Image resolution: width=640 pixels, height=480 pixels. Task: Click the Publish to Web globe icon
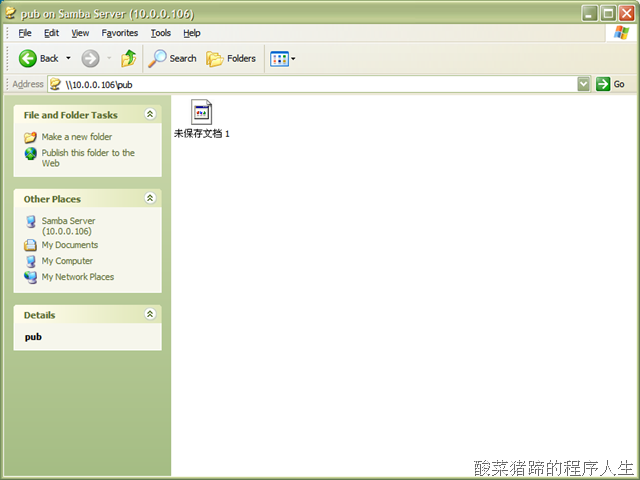pos(31,153)
